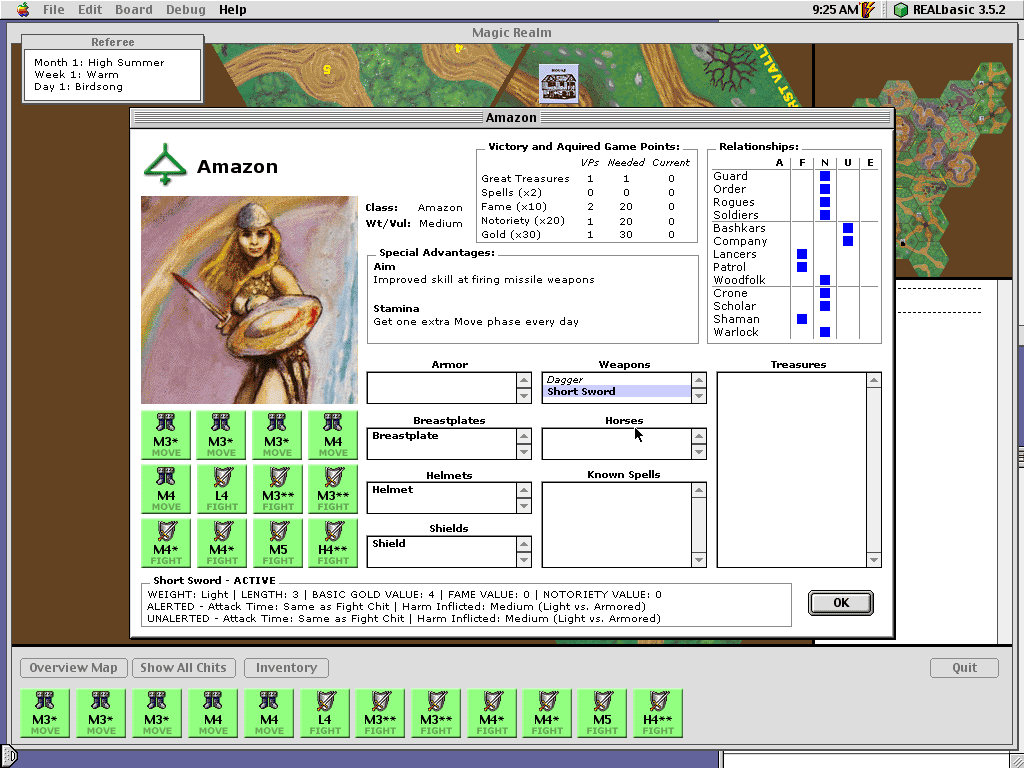Open the Edit menu
The height and width of the screenshot is (768, 1024).
pos(89,10)
